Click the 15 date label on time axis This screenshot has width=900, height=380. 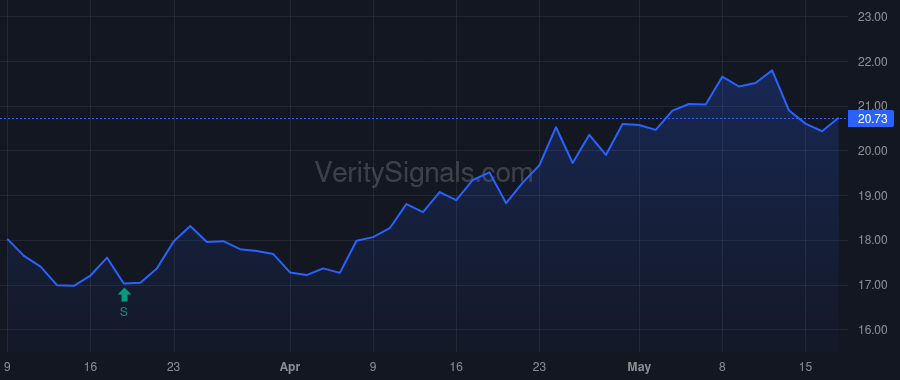805,366
